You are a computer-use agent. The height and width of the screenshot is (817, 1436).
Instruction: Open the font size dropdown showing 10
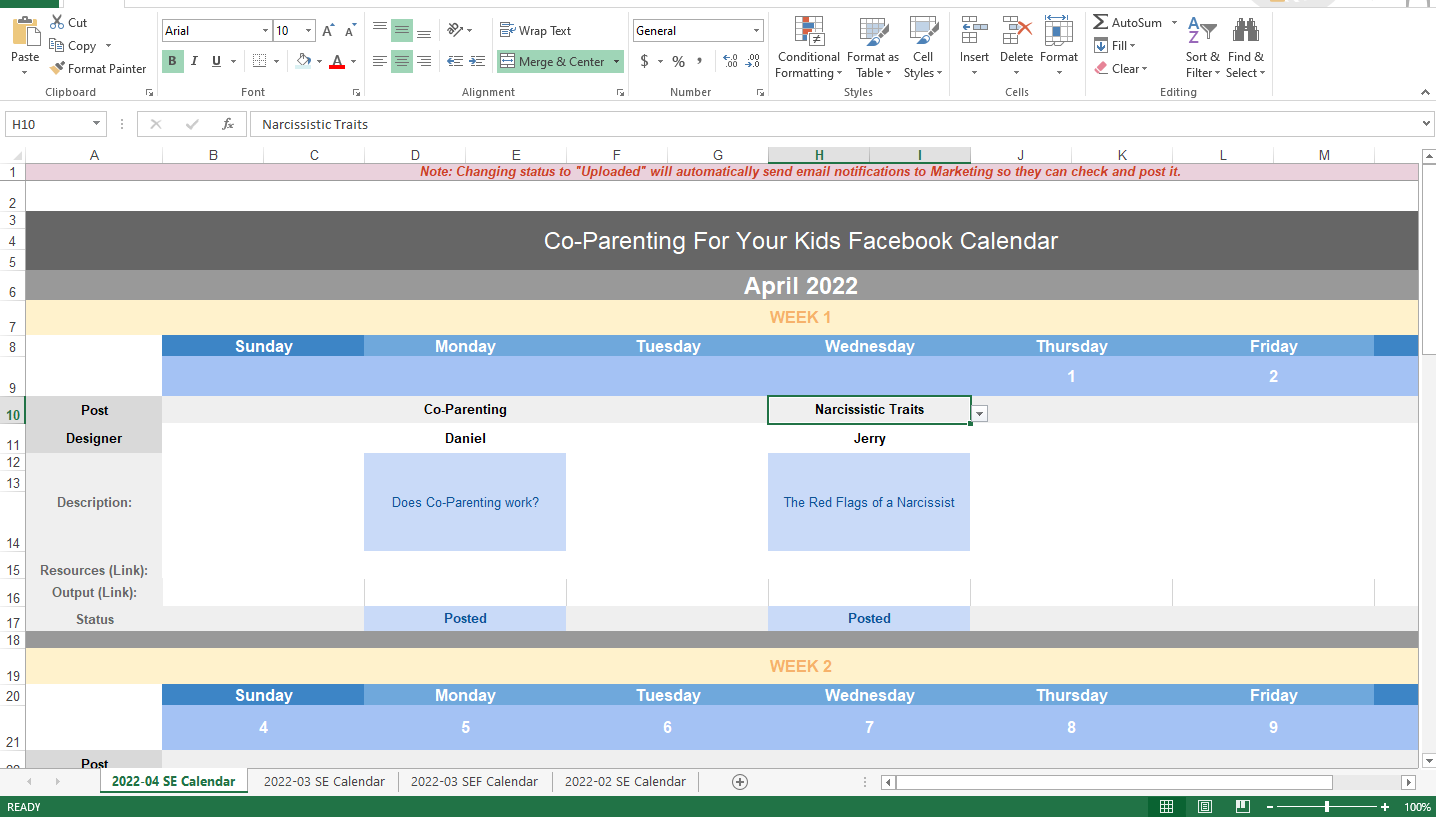308,31
